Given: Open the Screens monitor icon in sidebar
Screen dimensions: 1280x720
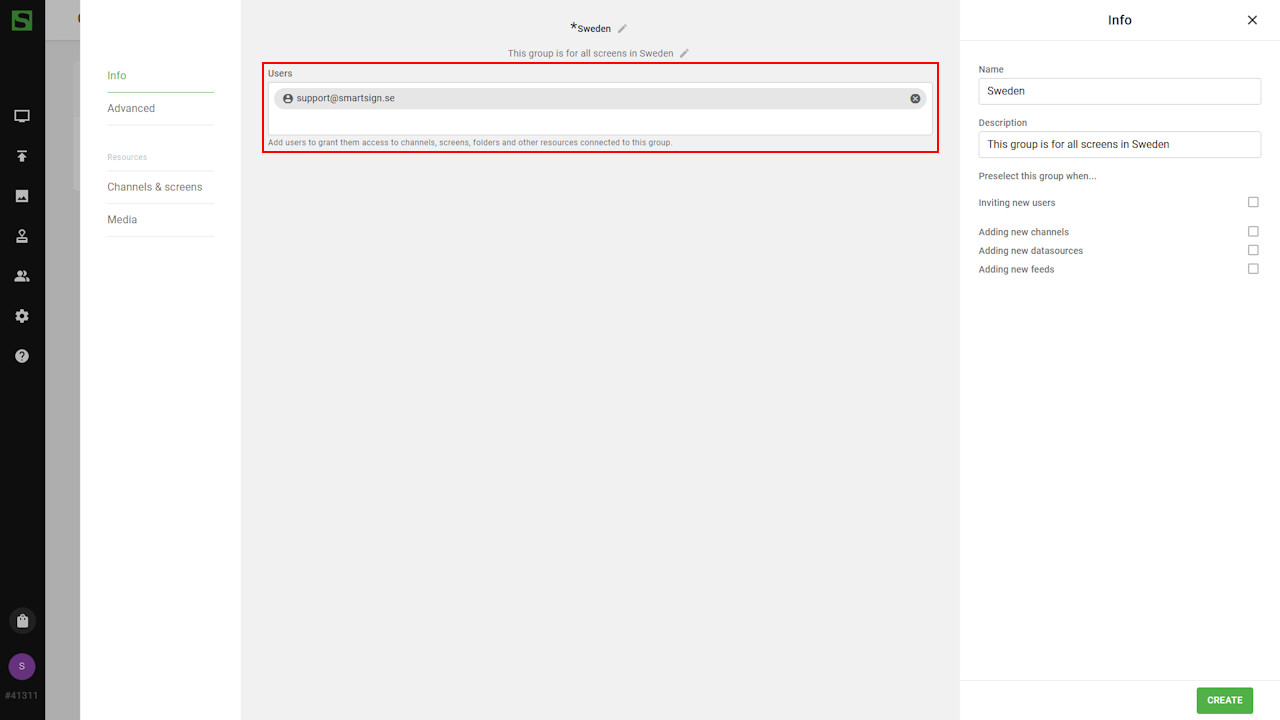Looking at the screenshot, I should click(x=22, y=116).
